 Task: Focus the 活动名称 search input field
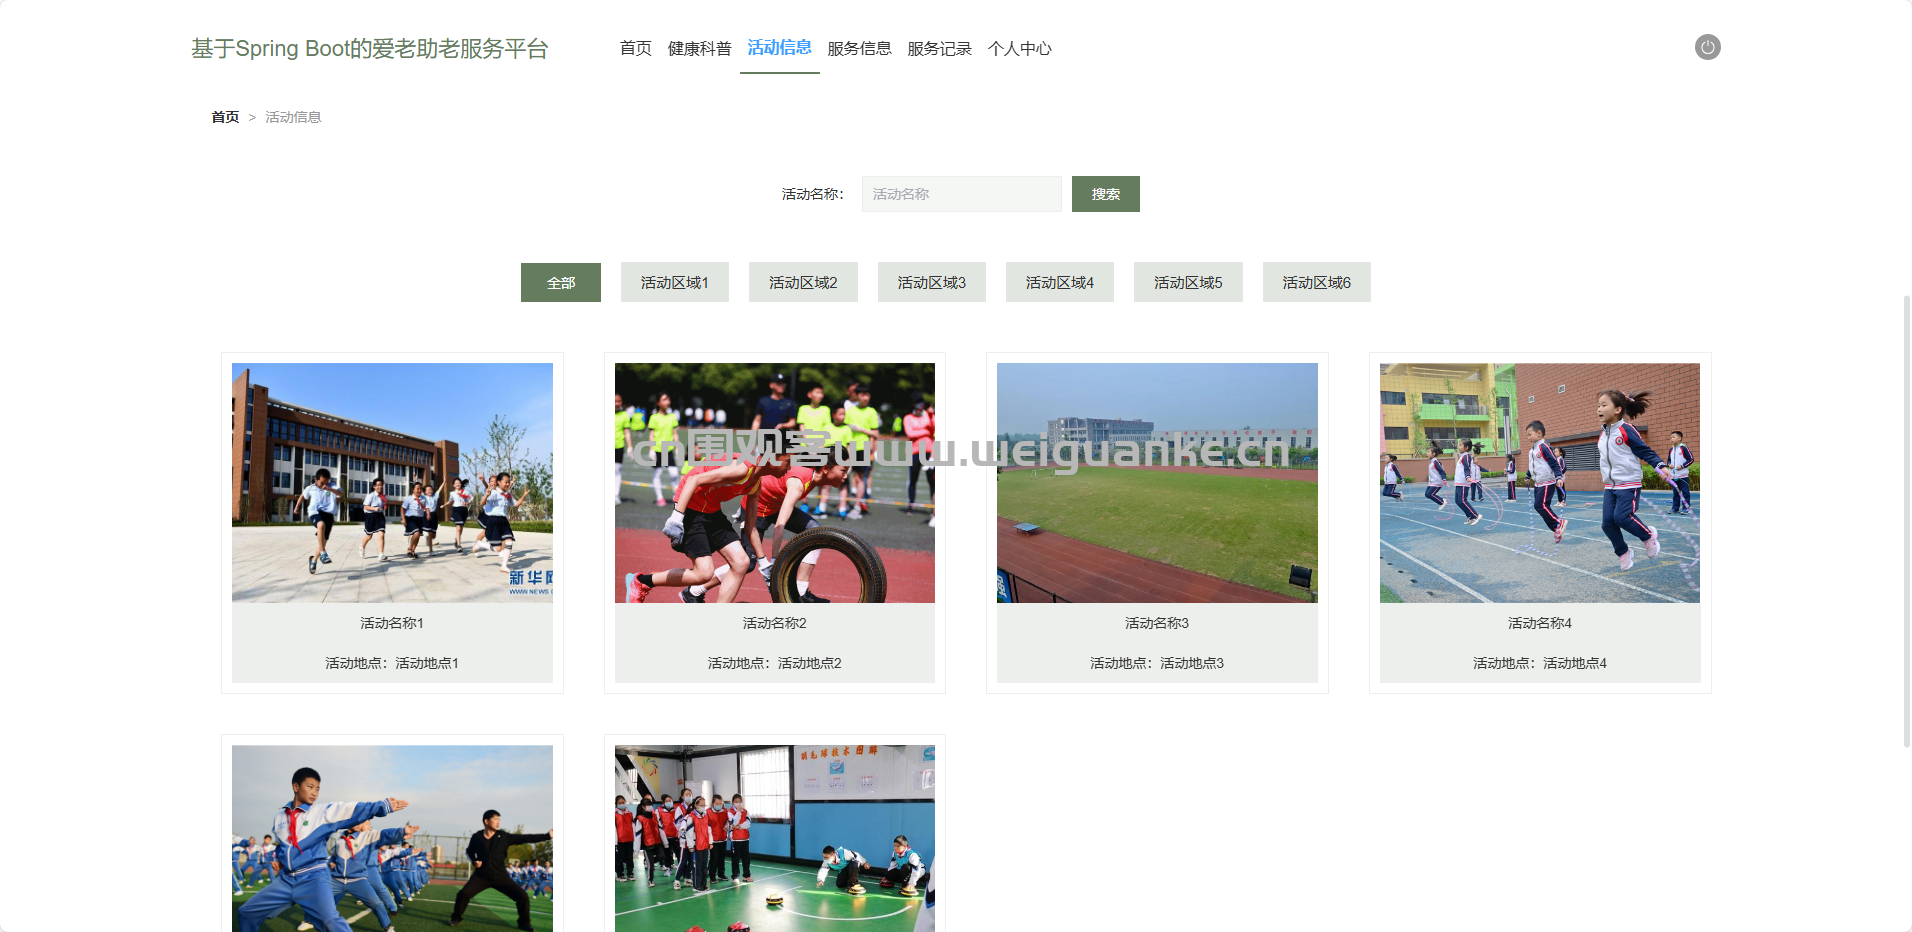(961, 194)
